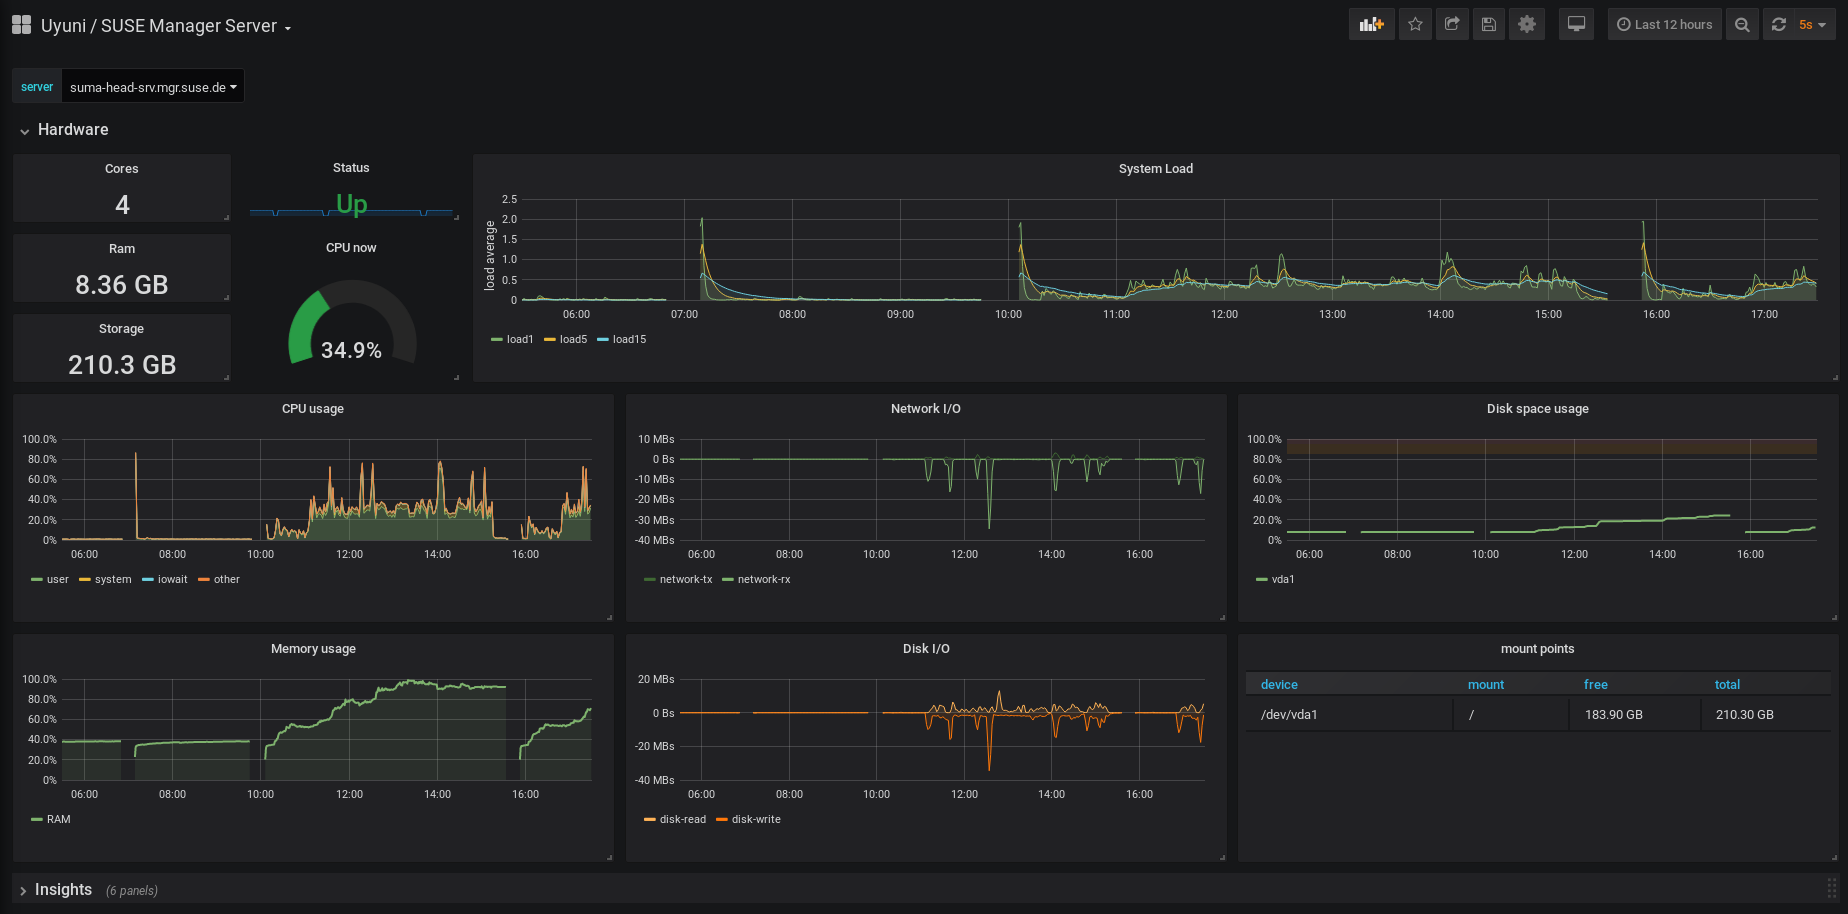
Task: Star this dashboard as favorite
Action: click(x=1415, y=25)
